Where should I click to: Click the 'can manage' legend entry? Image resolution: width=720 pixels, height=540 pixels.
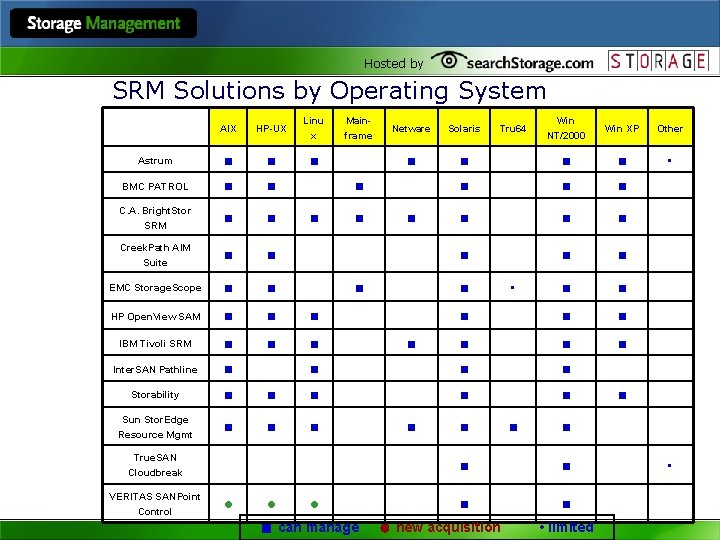(x=310, y=528)
